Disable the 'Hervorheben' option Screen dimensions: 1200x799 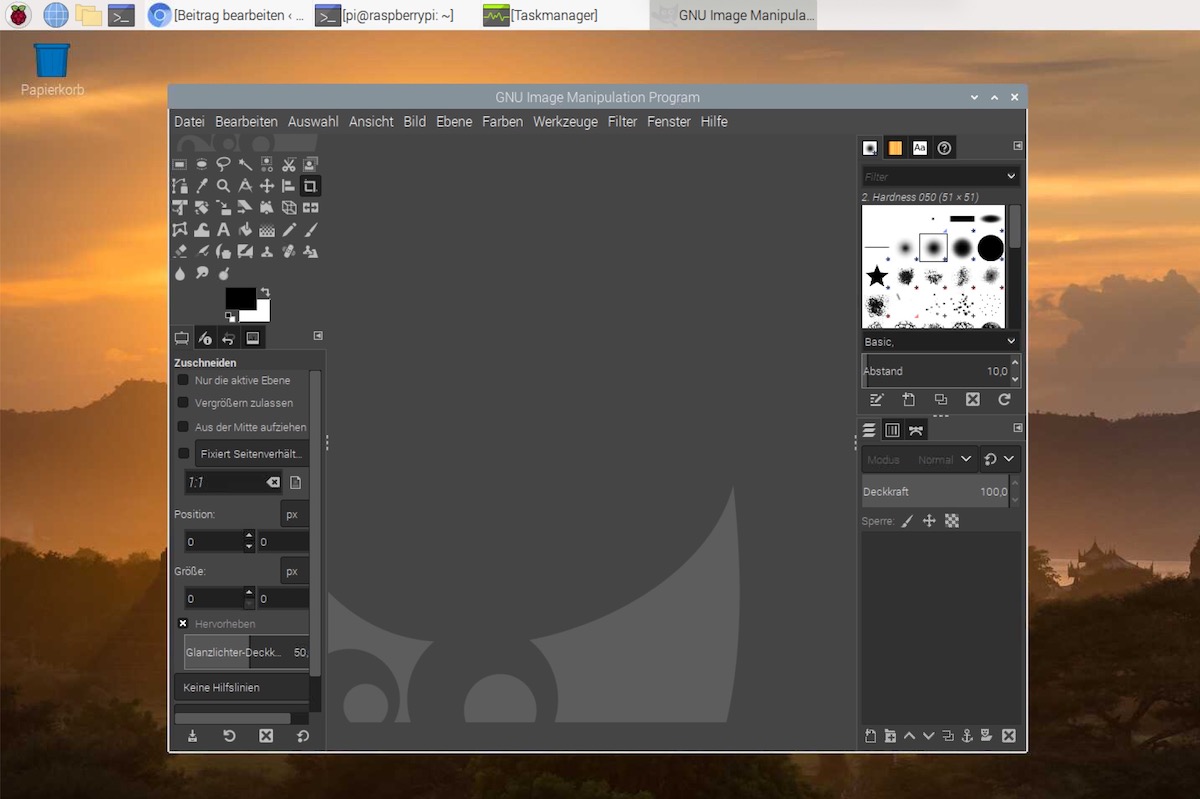pyautogui.click(x=182, y=622)
